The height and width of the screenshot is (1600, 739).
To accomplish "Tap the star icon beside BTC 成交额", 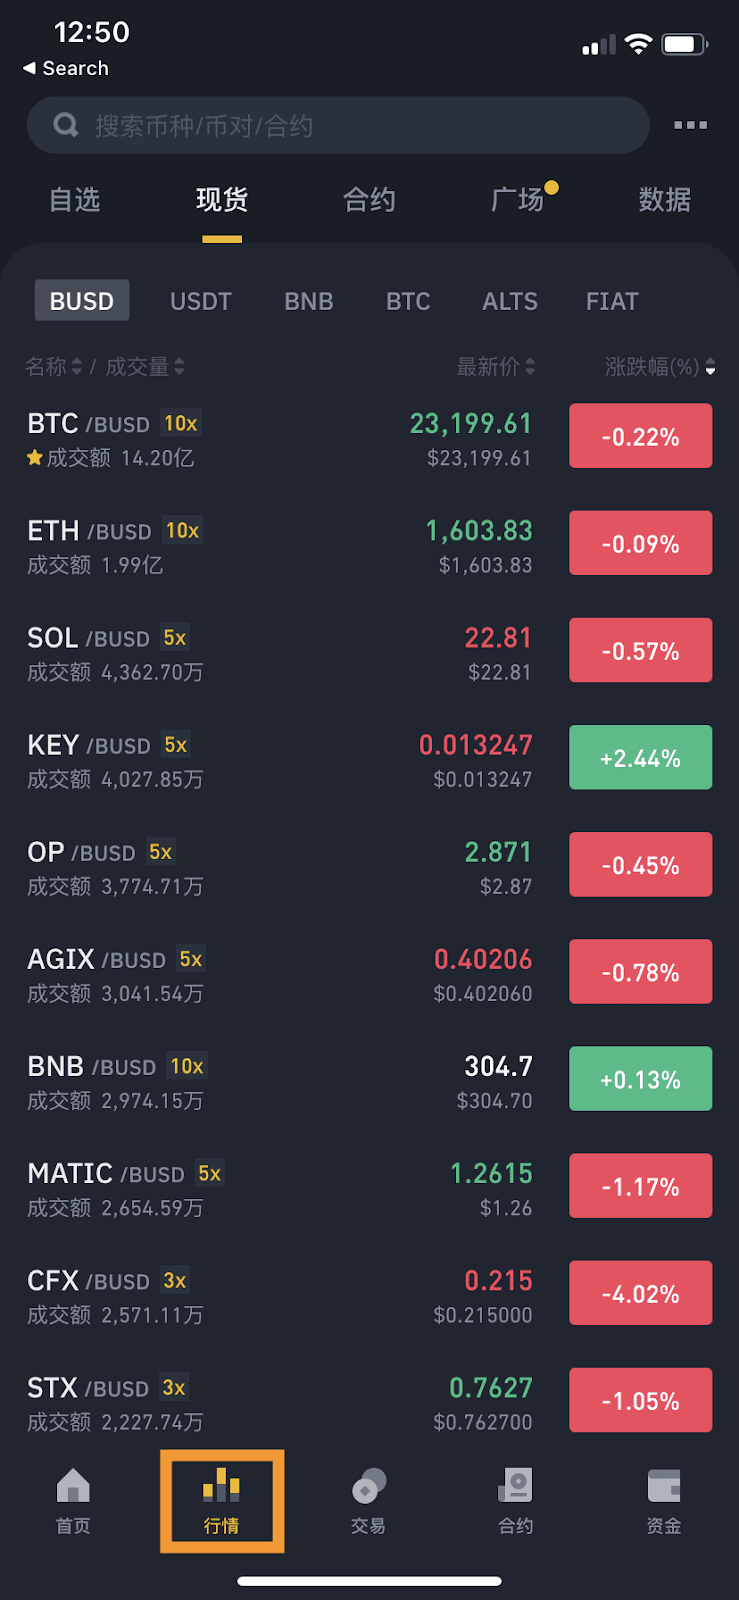I will 35,458.
